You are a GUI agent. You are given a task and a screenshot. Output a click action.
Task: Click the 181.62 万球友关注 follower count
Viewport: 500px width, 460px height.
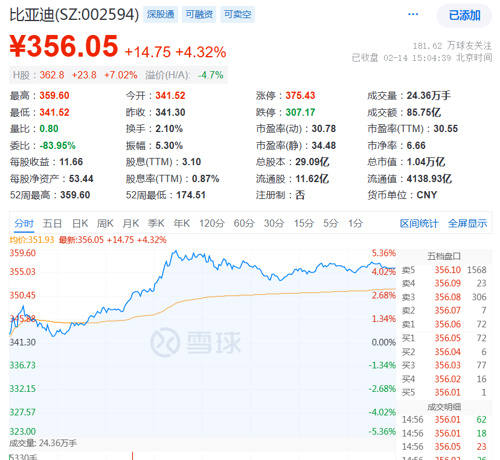452,46
